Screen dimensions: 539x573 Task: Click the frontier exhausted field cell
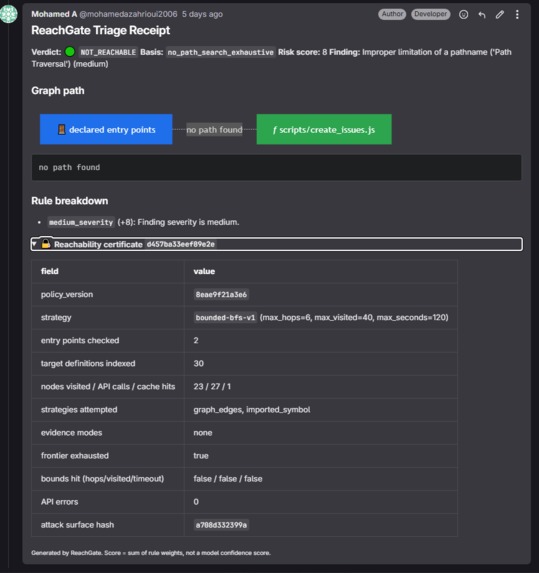[108, 455]
